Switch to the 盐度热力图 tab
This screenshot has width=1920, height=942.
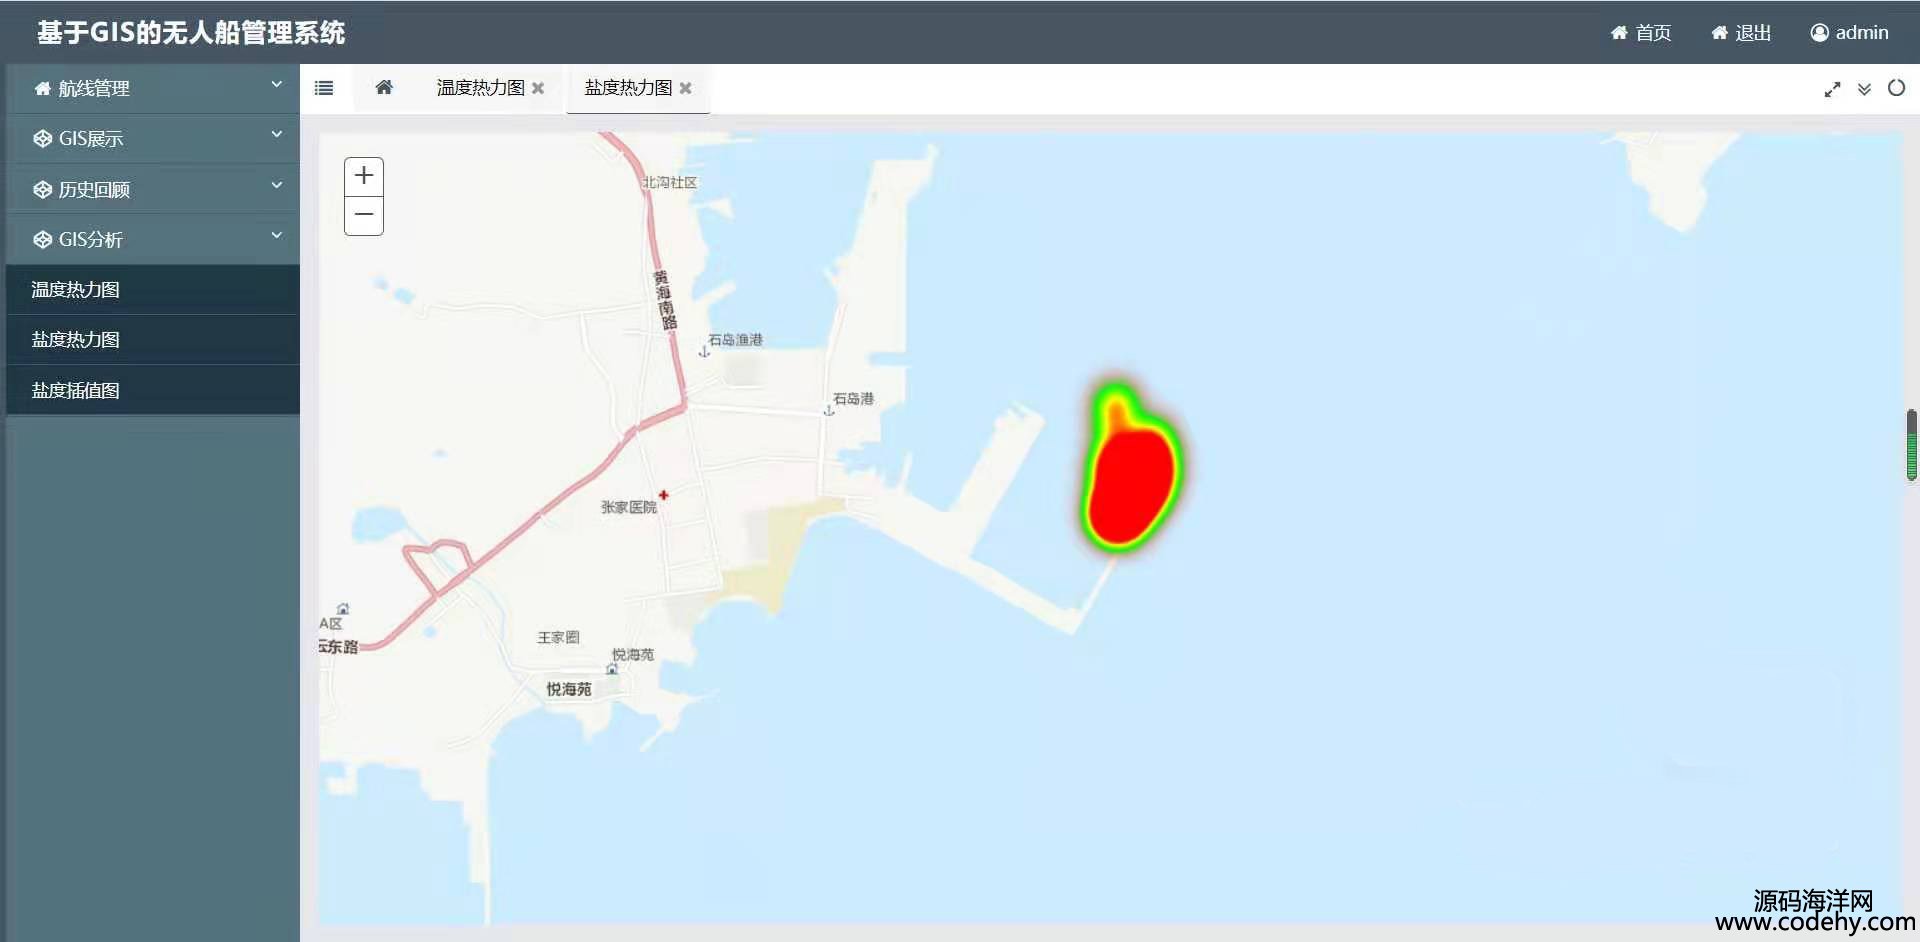(x=629, y=88)
